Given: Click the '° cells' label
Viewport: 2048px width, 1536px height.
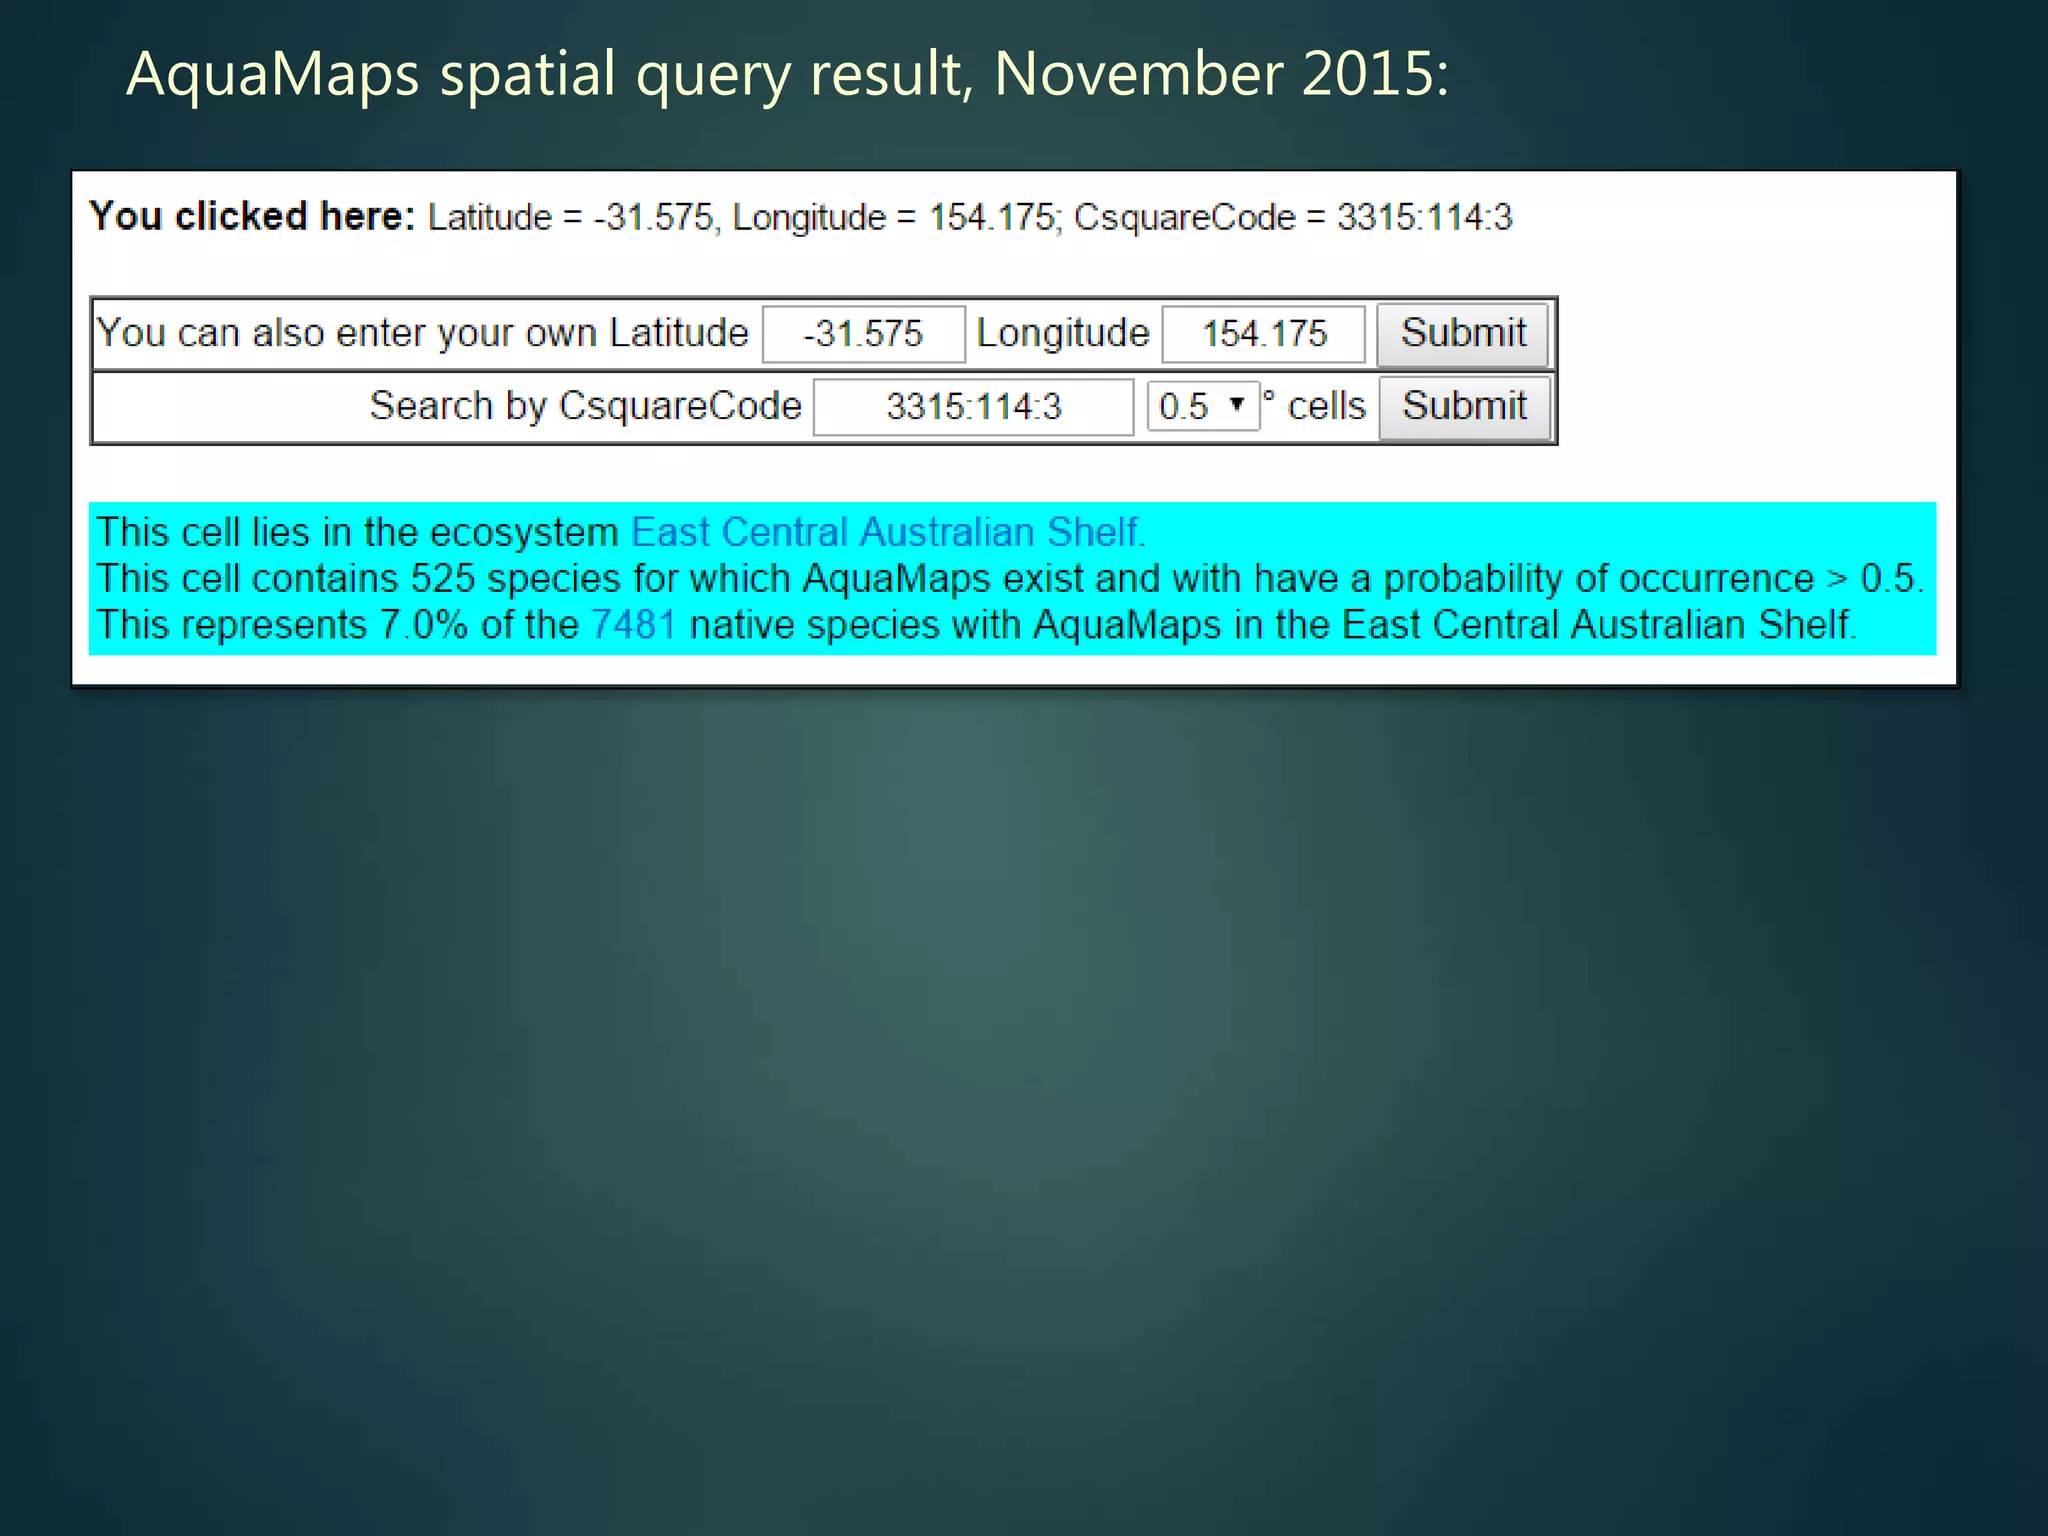Looking at the screenshot, I should (x=1314, y=406).
